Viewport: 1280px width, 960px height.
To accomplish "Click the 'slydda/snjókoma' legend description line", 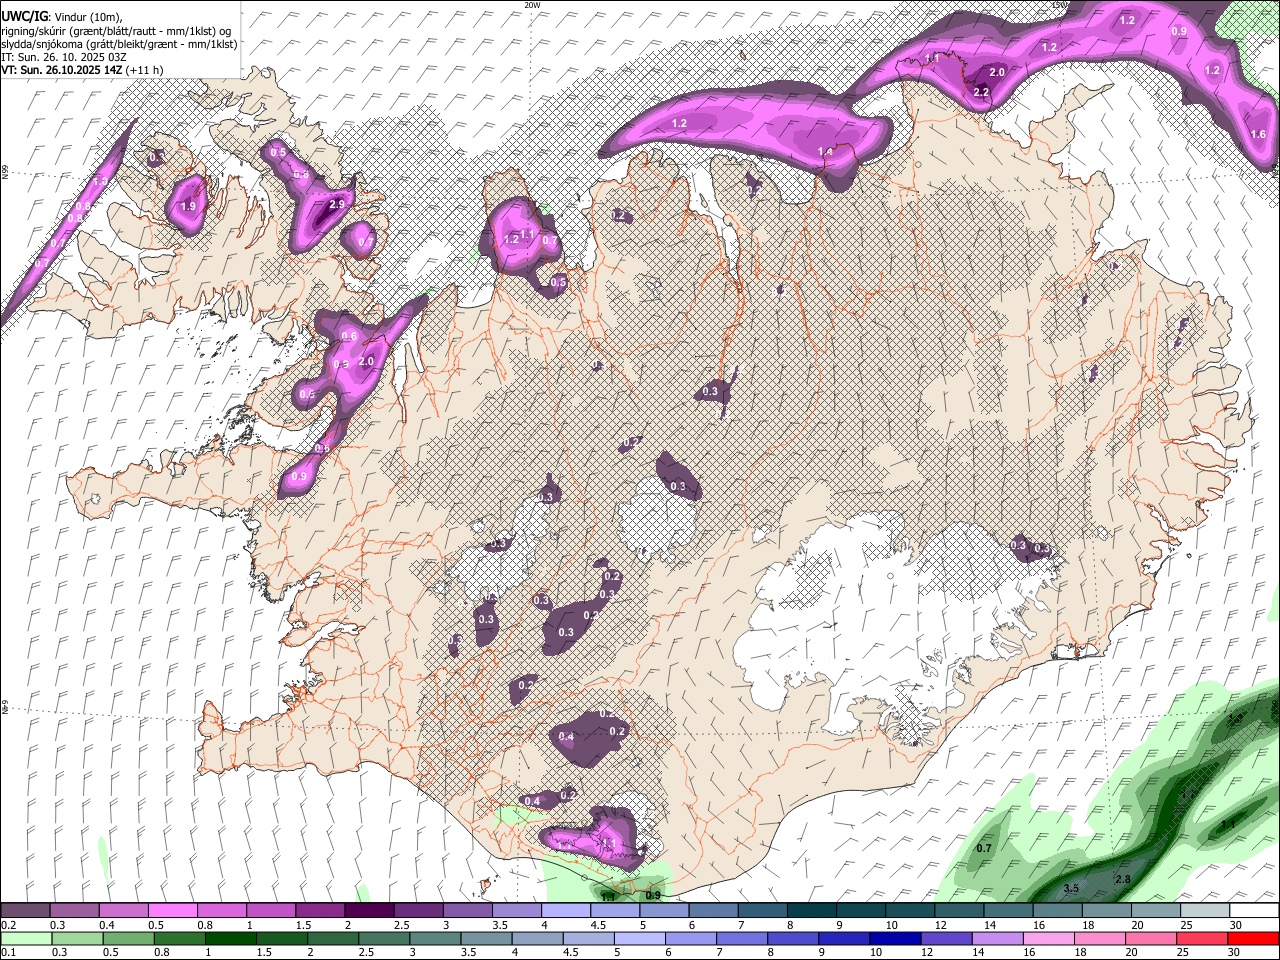I will (119, 44).
